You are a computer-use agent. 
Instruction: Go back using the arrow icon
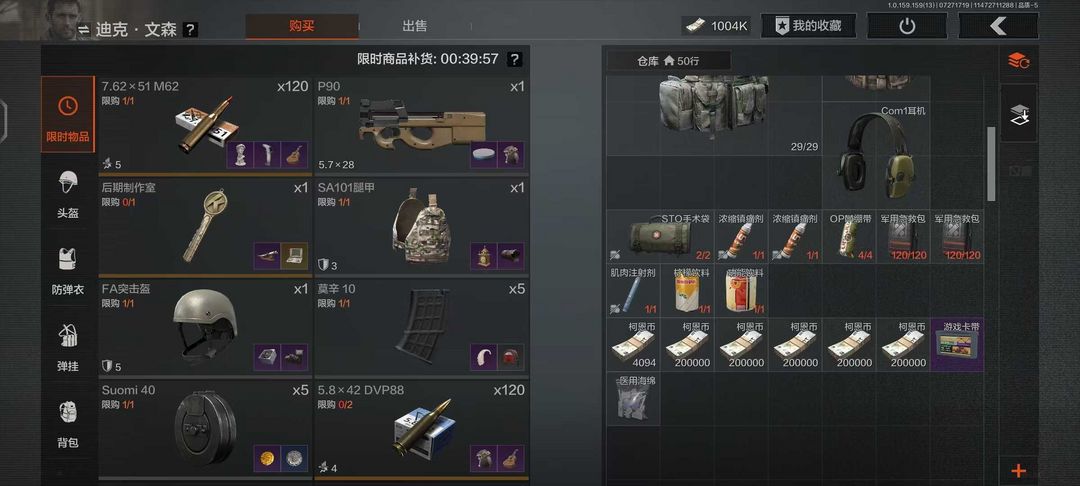pos(998,26)
